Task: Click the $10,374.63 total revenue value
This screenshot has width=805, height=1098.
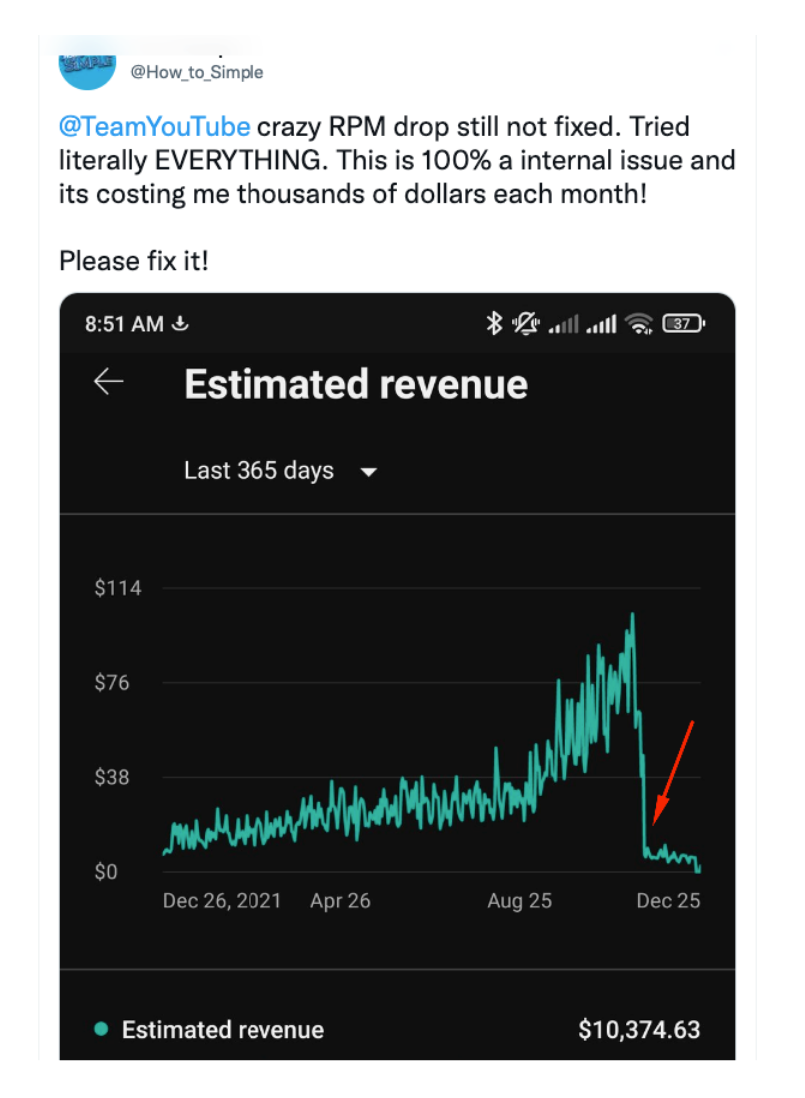Action: [639, 1029]
